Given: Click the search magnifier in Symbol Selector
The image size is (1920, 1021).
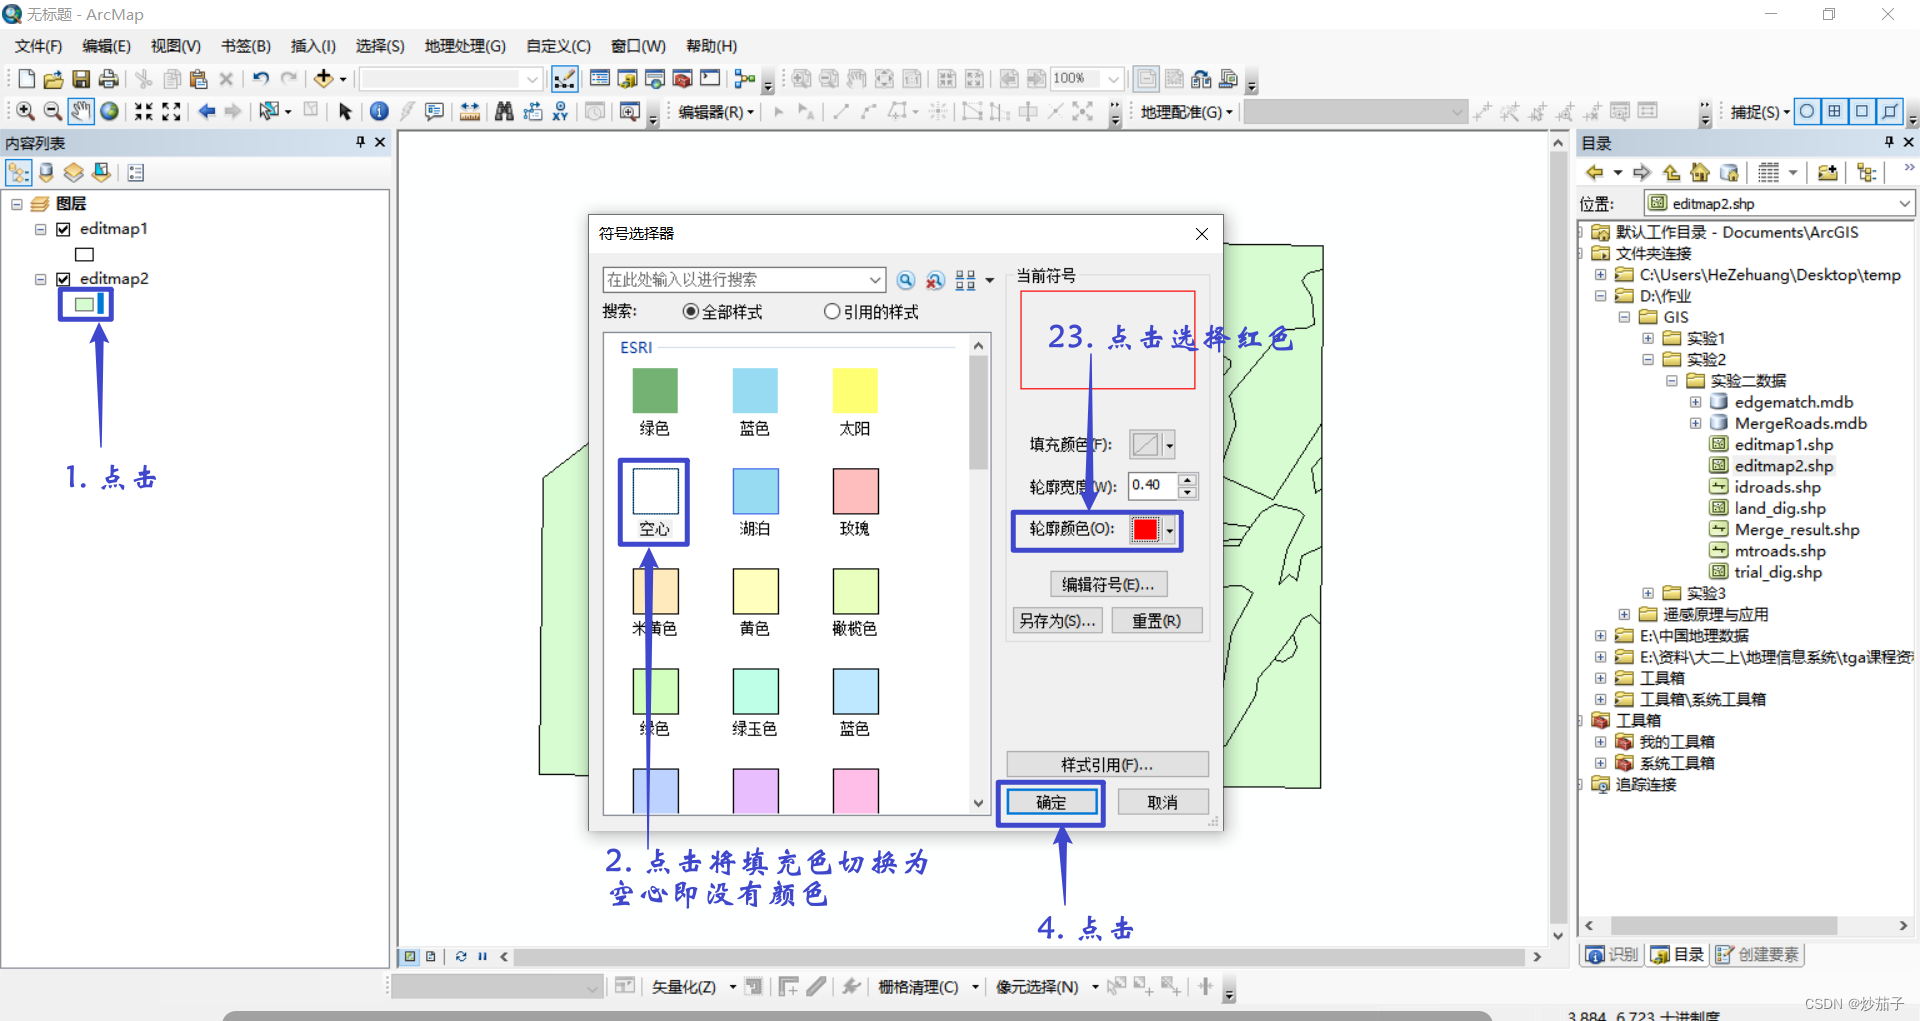Looking at the screenshot, I should (906, 281).
